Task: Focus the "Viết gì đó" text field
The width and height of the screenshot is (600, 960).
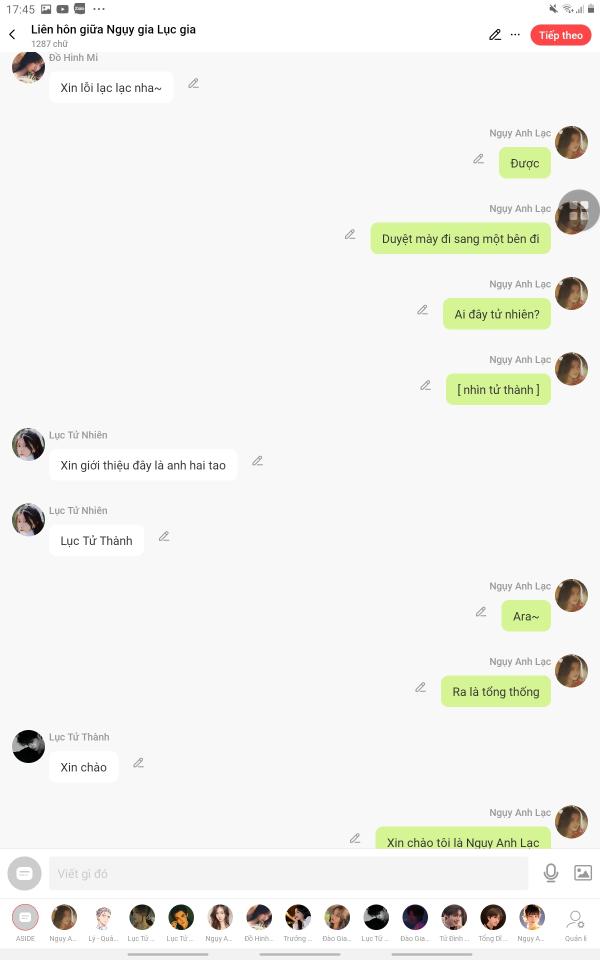Action: click(x=288, y=873)
